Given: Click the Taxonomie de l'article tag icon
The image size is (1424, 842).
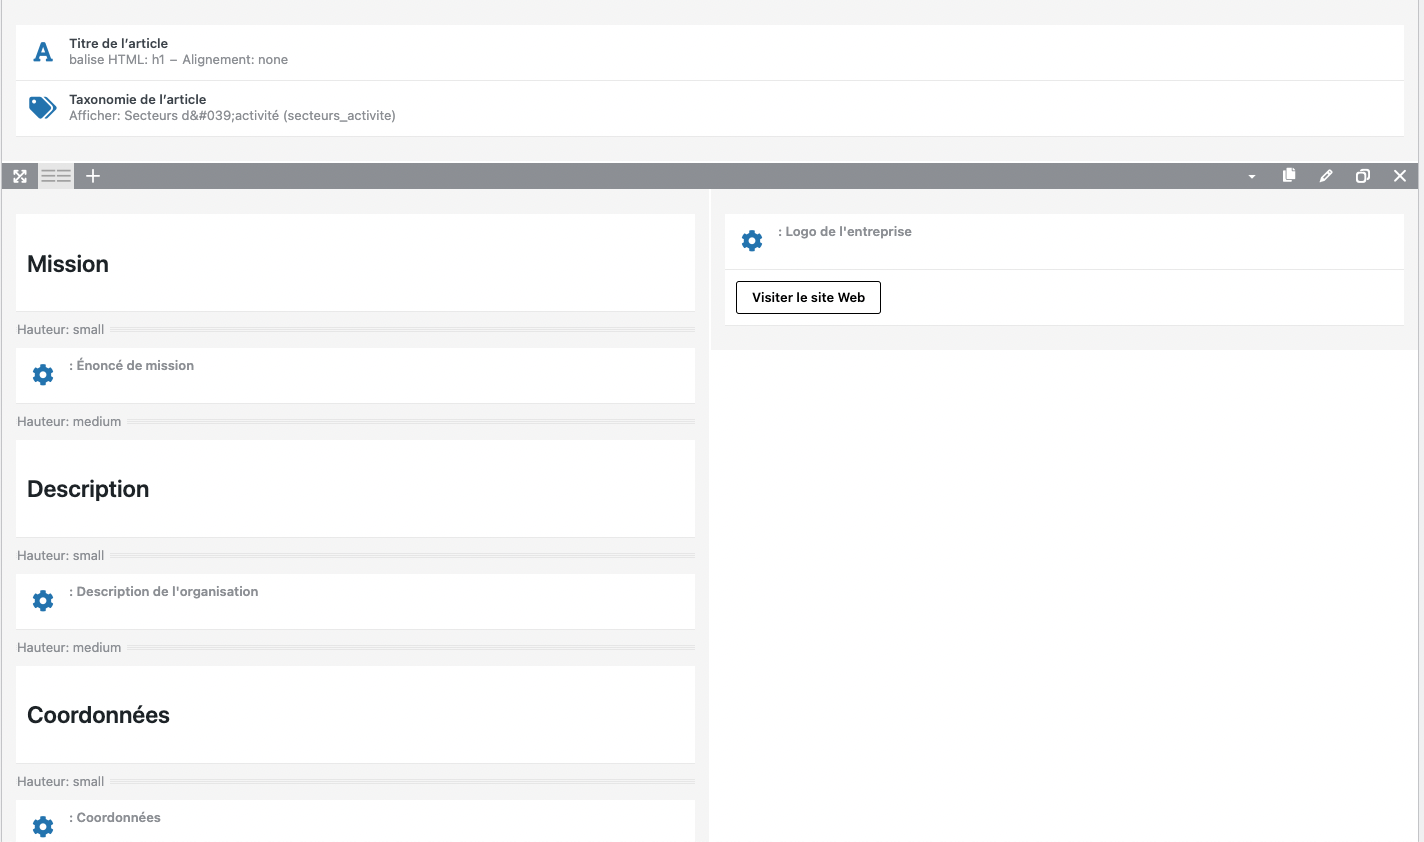Looking at the screenshot, I should pyautogui.click(x=43, y=108).
